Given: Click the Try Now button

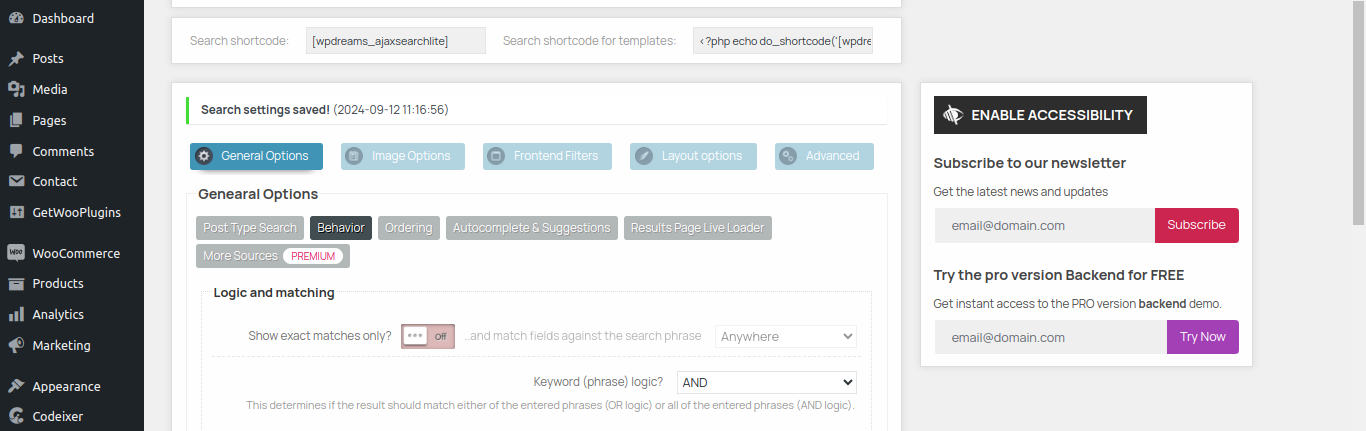Looking at the screenshot, I should click(1203, 337).
